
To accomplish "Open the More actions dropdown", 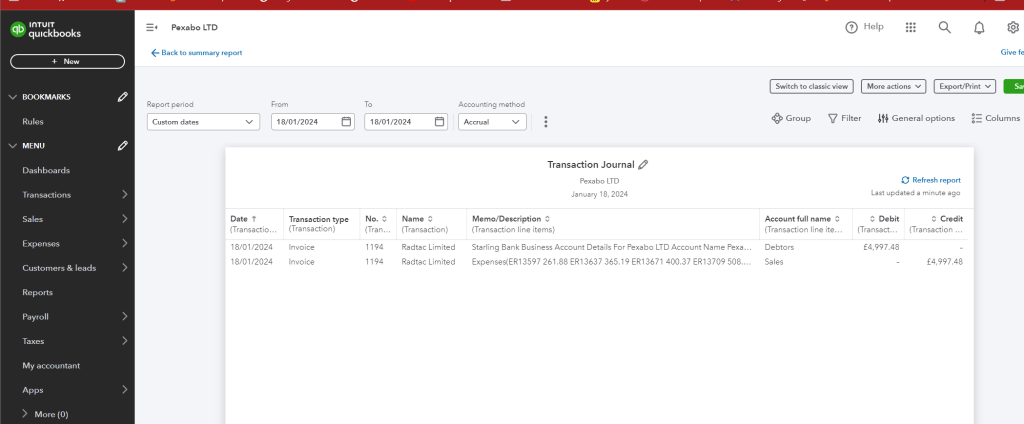I will point(893,86).
